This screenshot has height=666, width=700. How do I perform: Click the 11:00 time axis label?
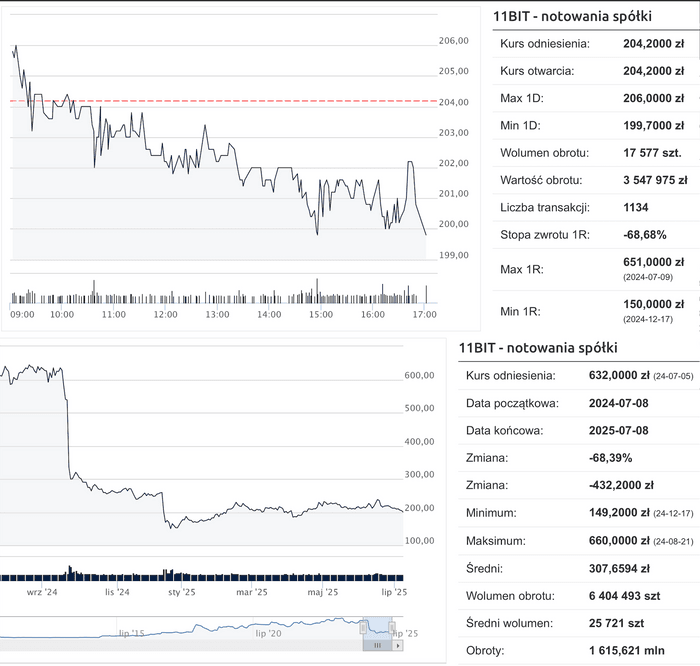pos(114,315)
